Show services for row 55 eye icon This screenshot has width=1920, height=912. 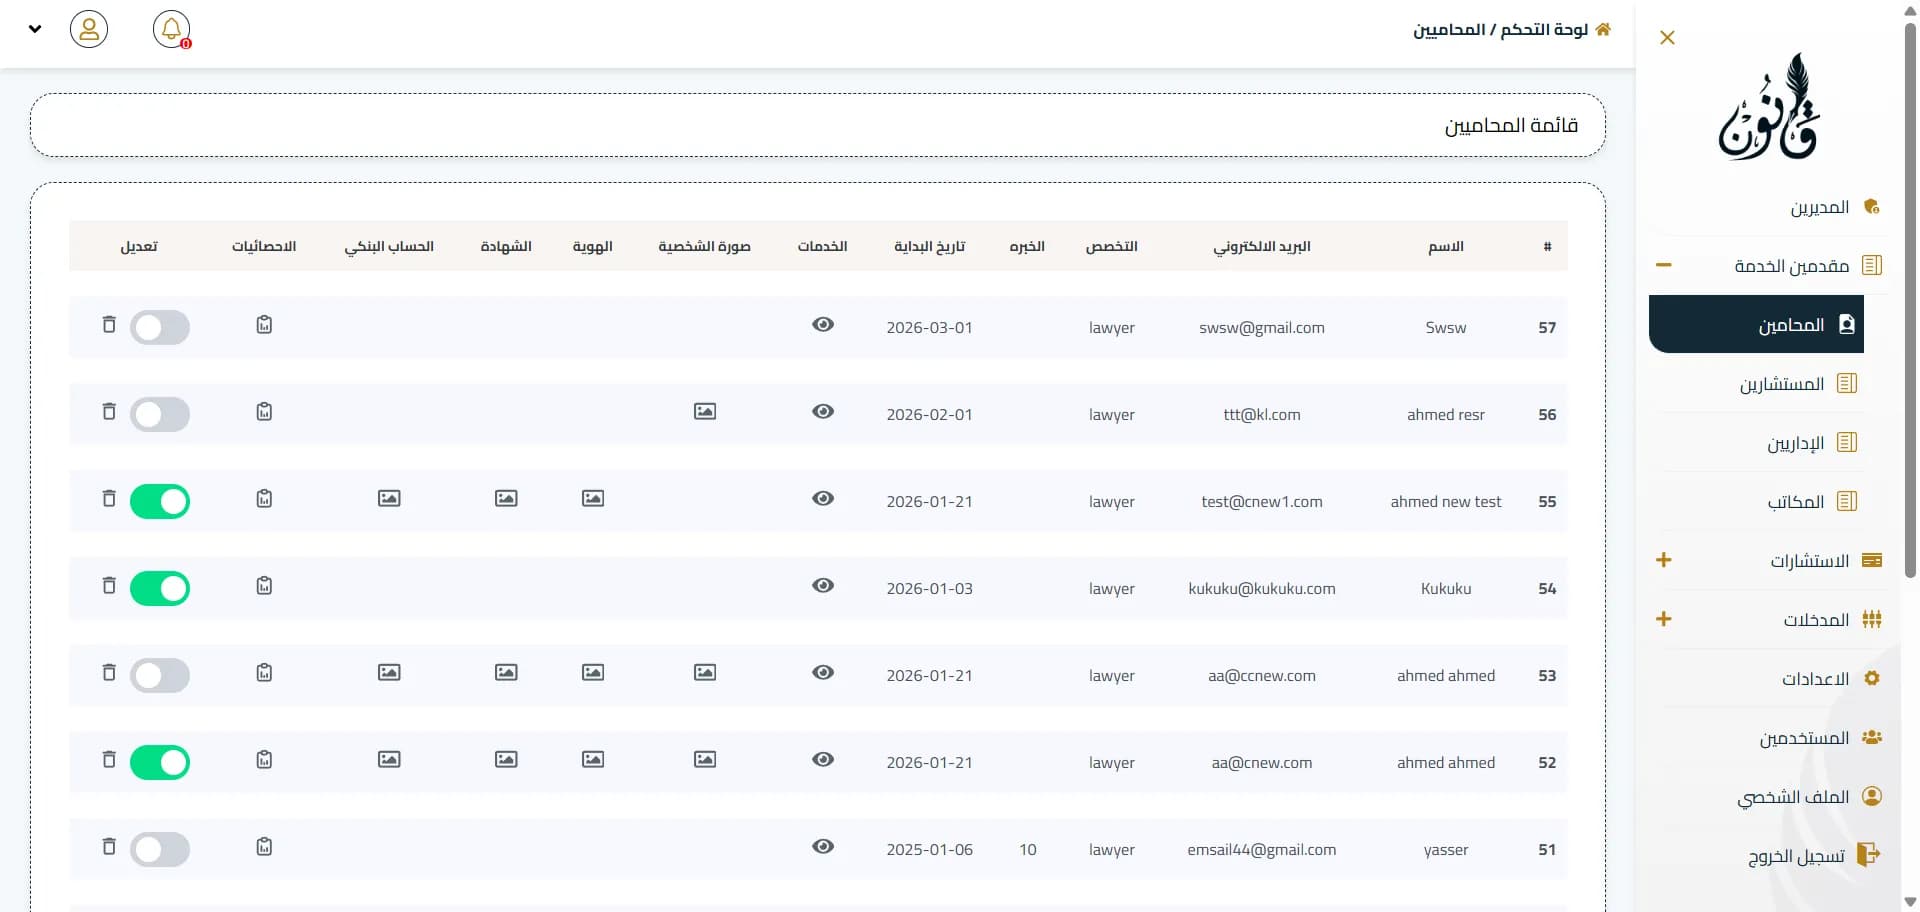[823, 498]
